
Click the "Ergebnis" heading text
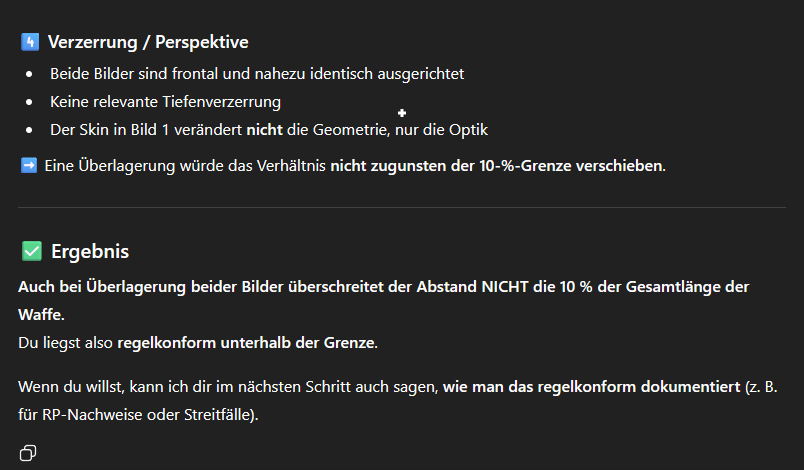pos(90,252)
